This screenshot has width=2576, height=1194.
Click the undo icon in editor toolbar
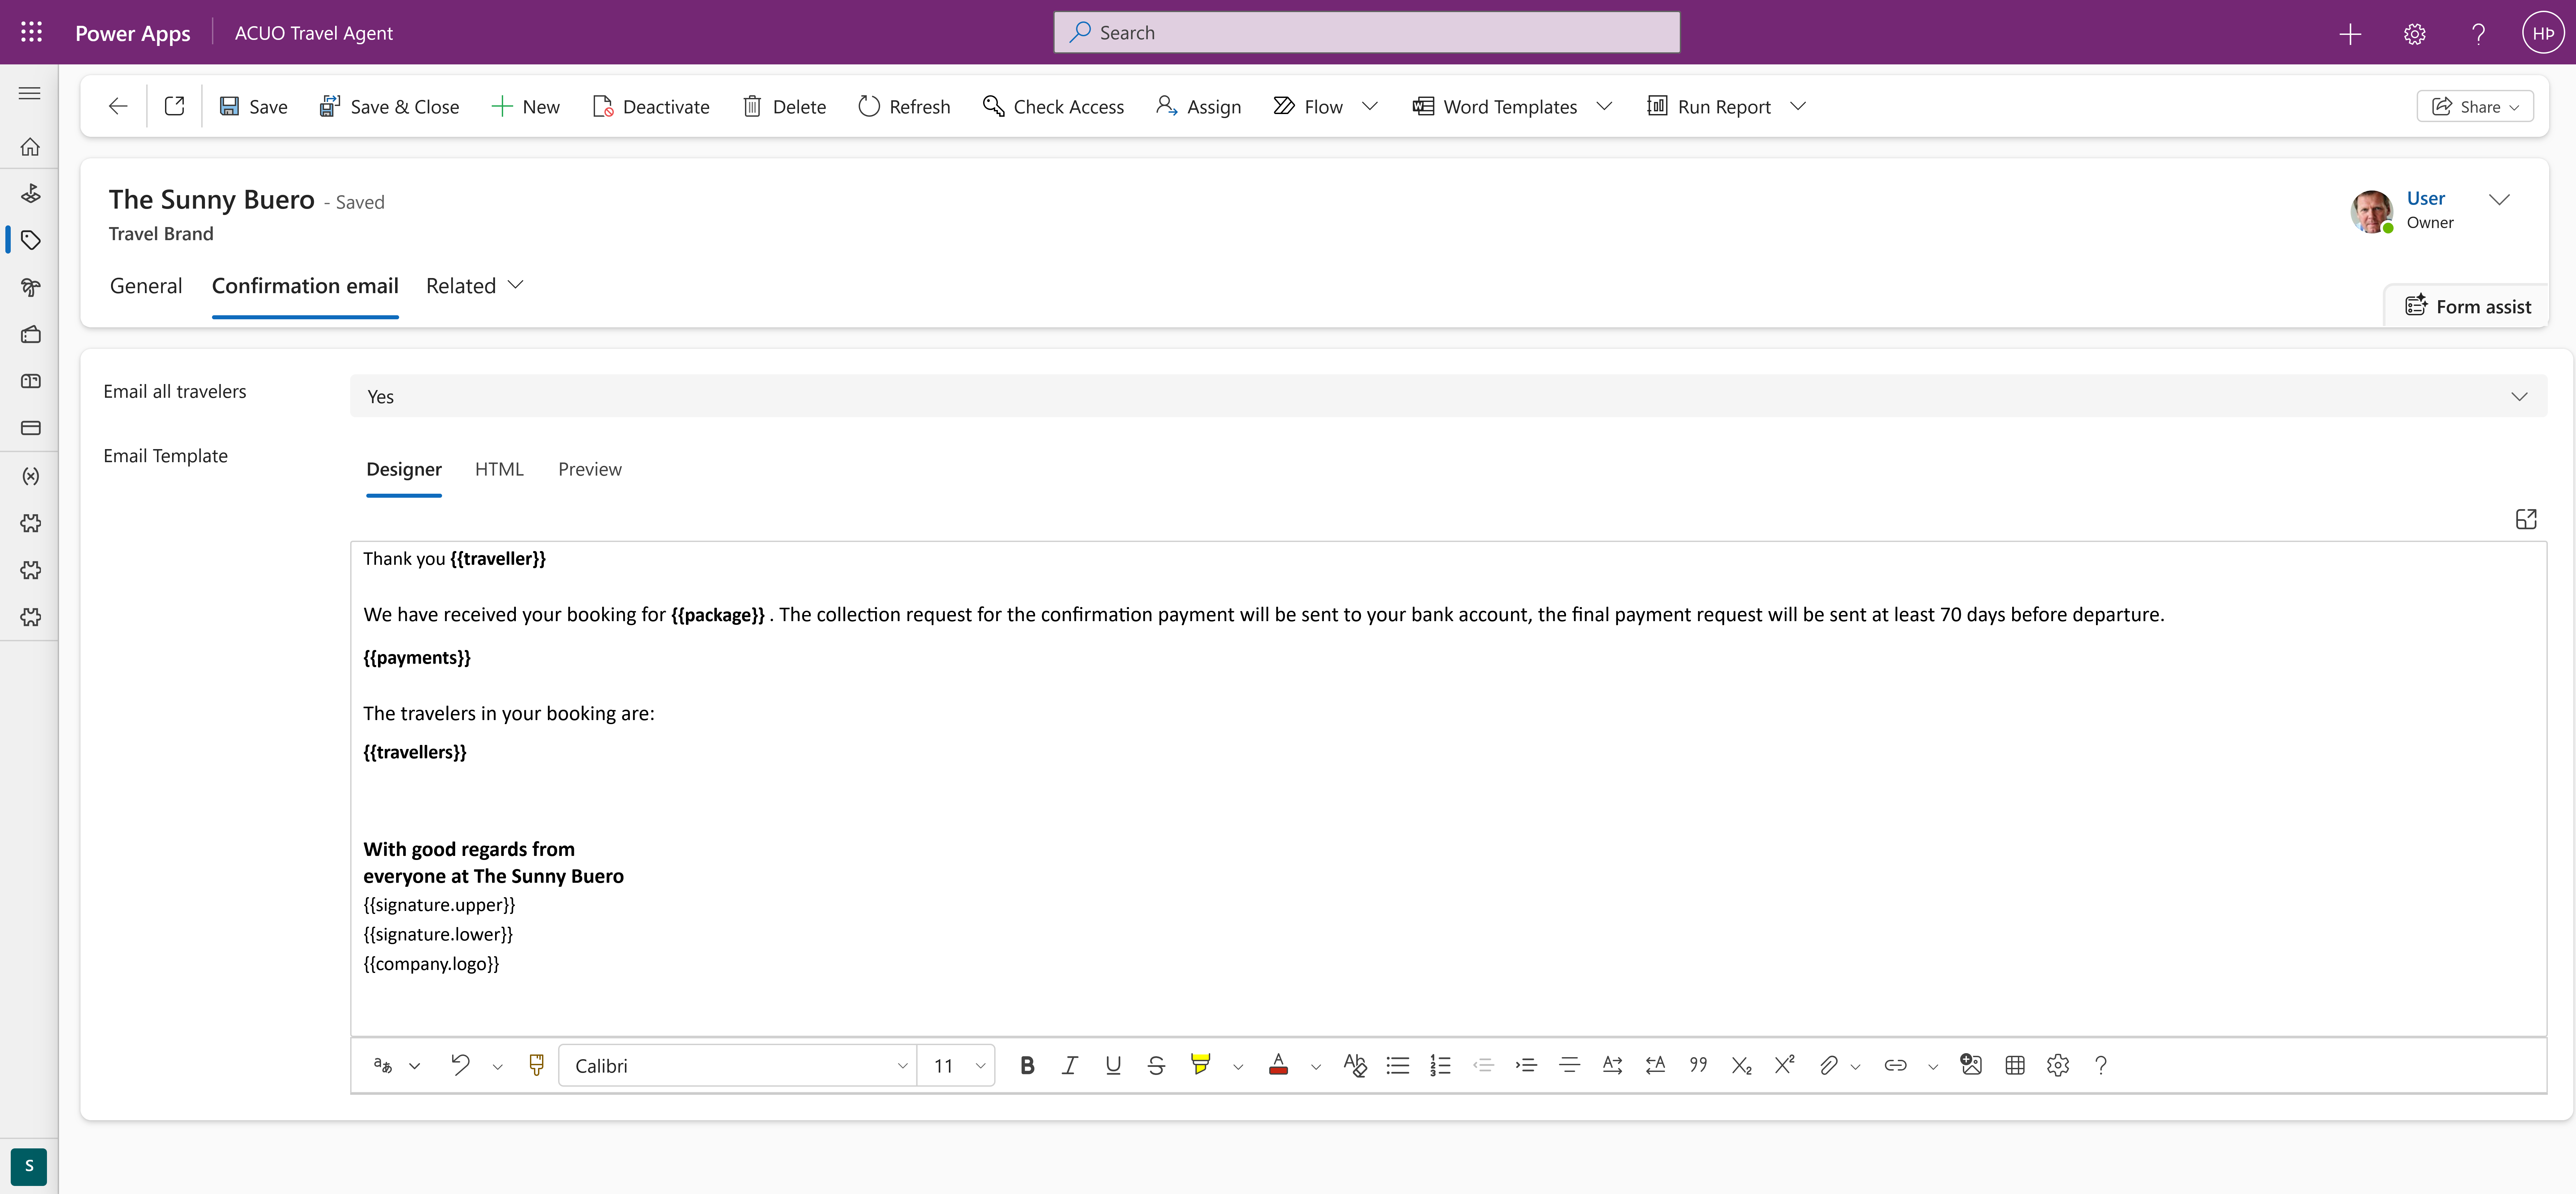click(460, 1065)
